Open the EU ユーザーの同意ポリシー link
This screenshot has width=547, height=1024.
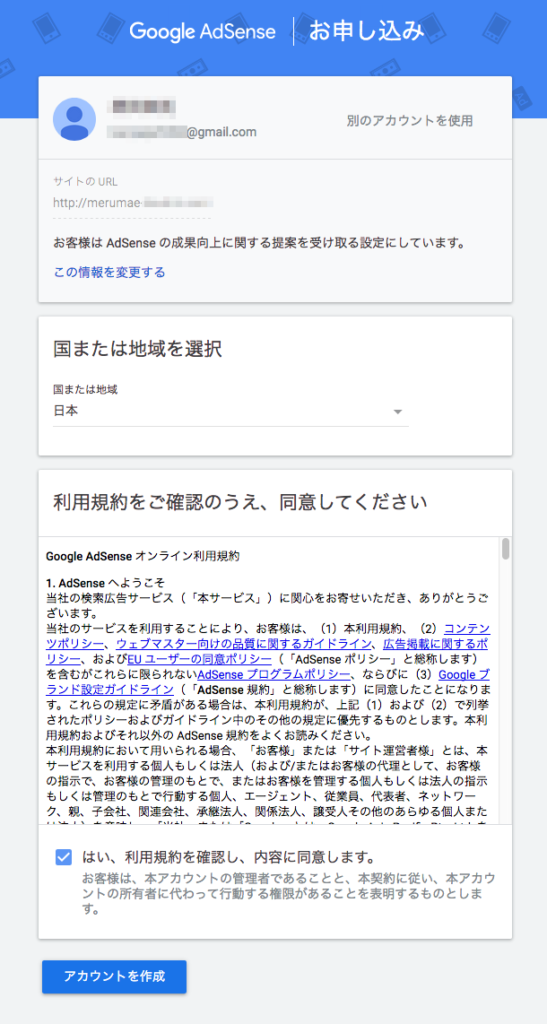(199, 658)
